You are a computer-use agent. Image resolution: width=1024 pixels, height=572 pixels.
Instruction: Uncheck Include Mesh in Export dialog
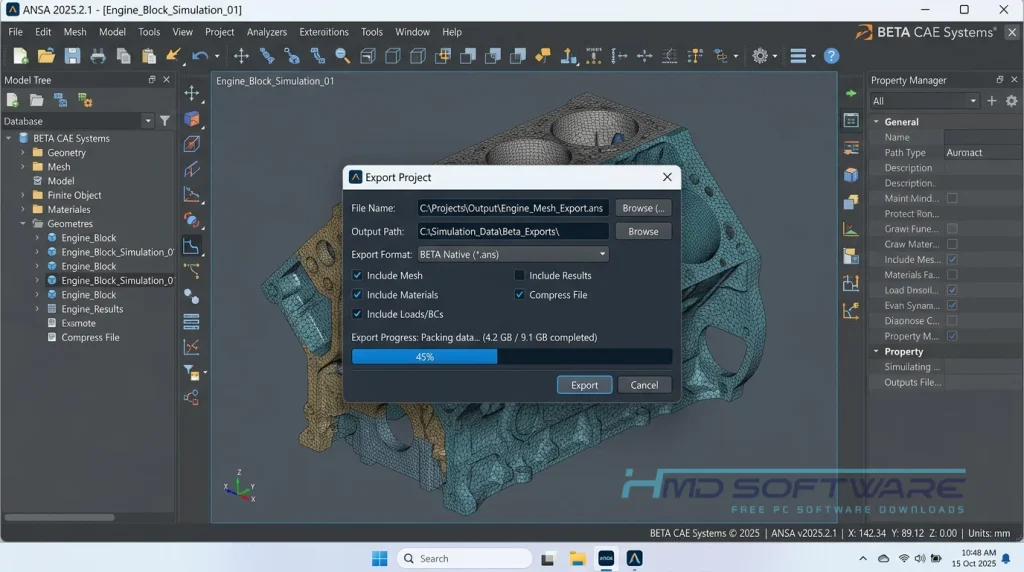pyautogui.click(x=357, y=276)
